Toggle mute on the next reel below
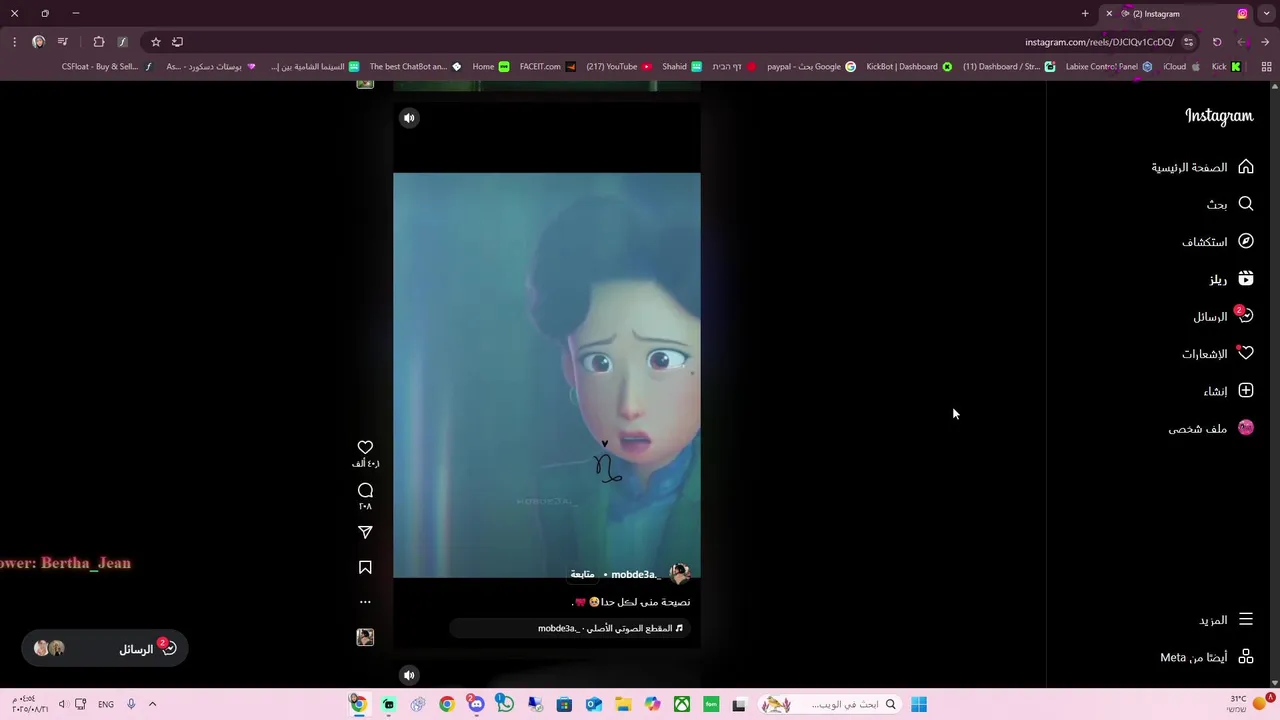This screenshot has height=720, width=1280. pos(409,675)
